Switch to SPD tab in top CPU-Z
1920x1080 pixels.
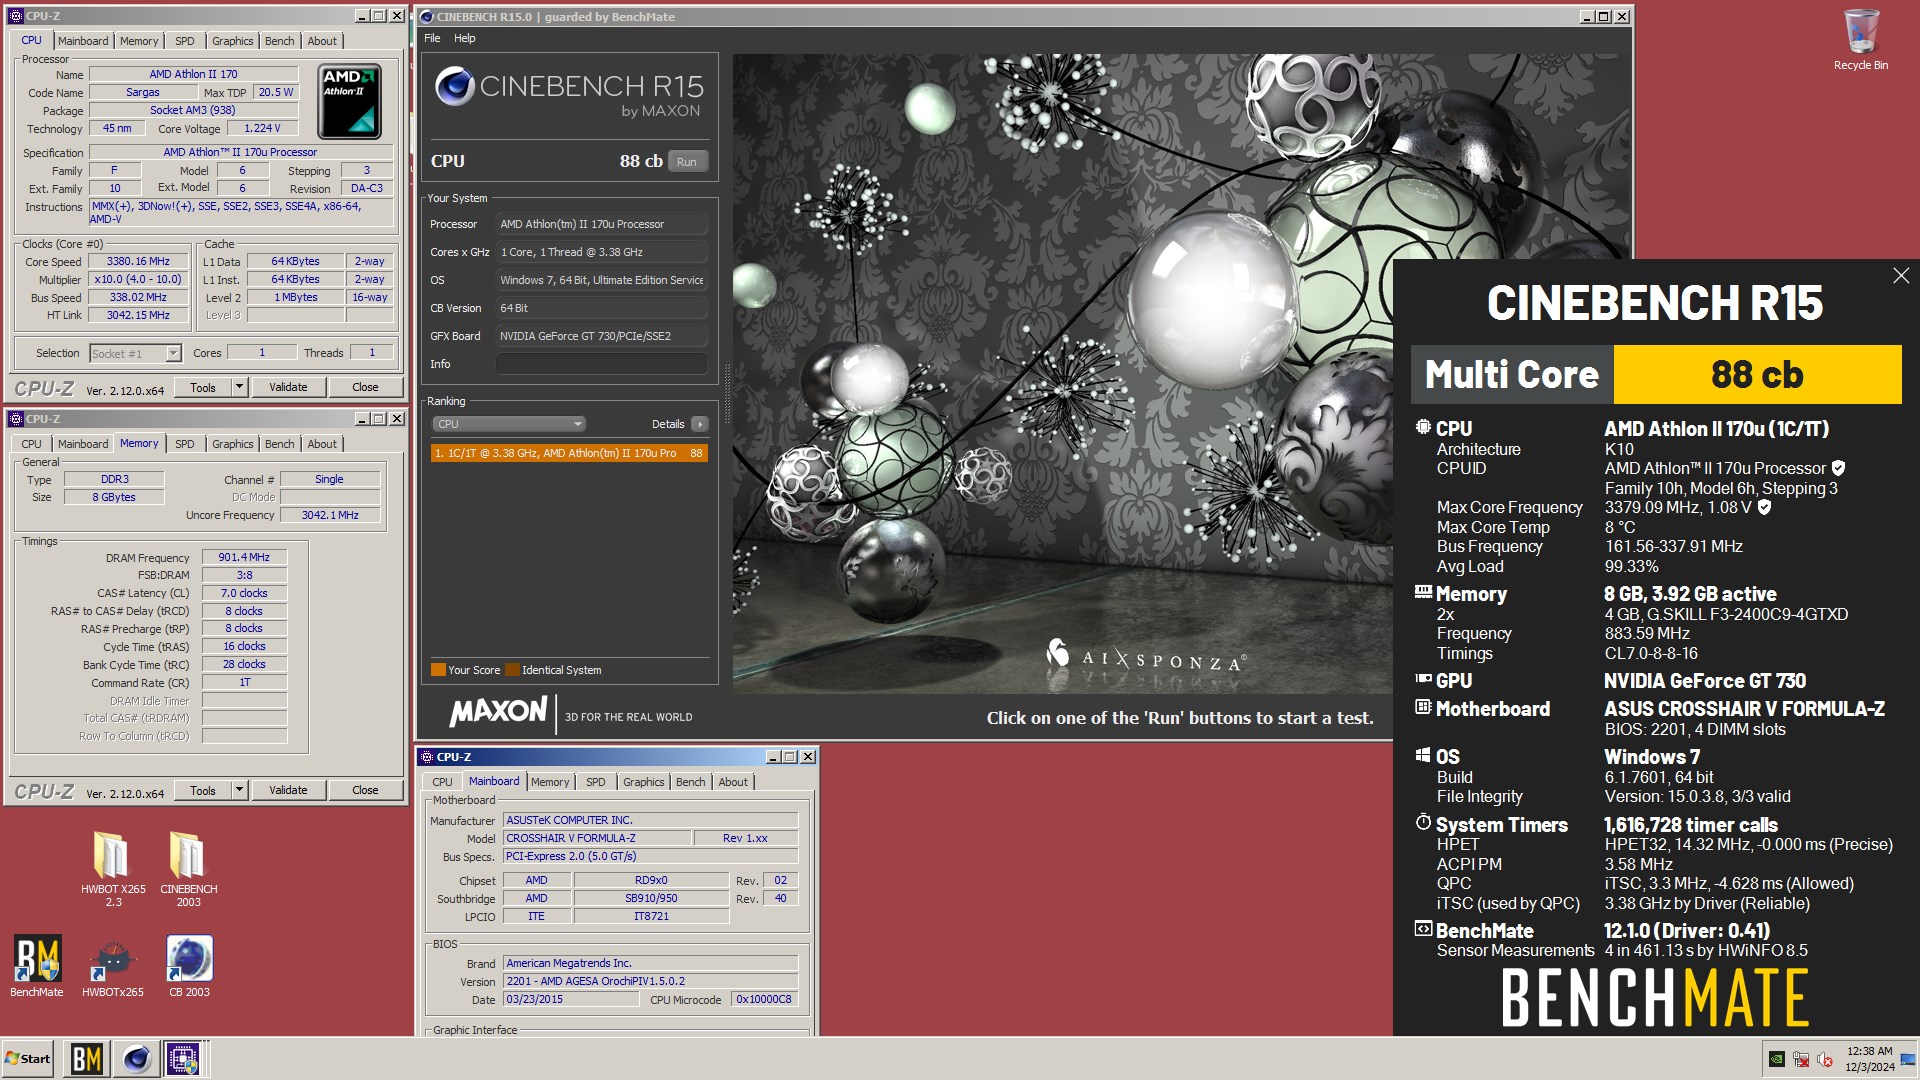pos(185,41)
